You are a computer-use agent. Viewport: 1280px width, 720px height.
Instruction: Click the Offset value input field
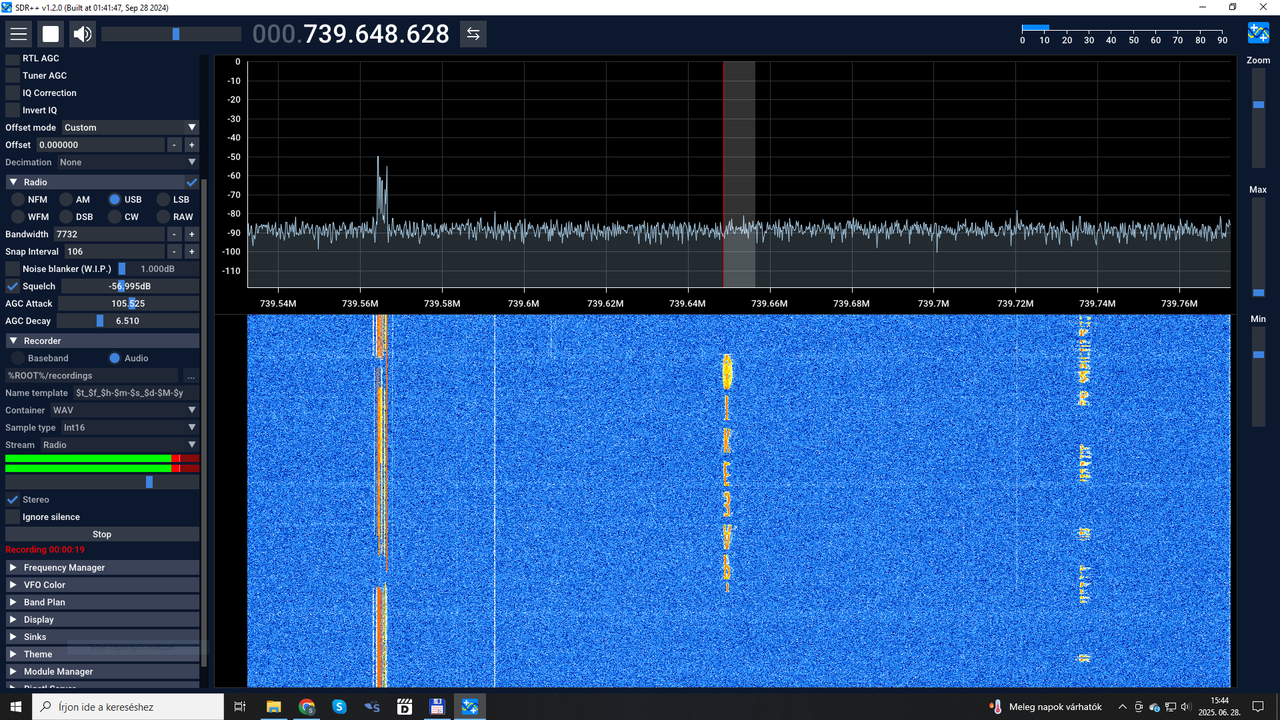coord(100,145)
